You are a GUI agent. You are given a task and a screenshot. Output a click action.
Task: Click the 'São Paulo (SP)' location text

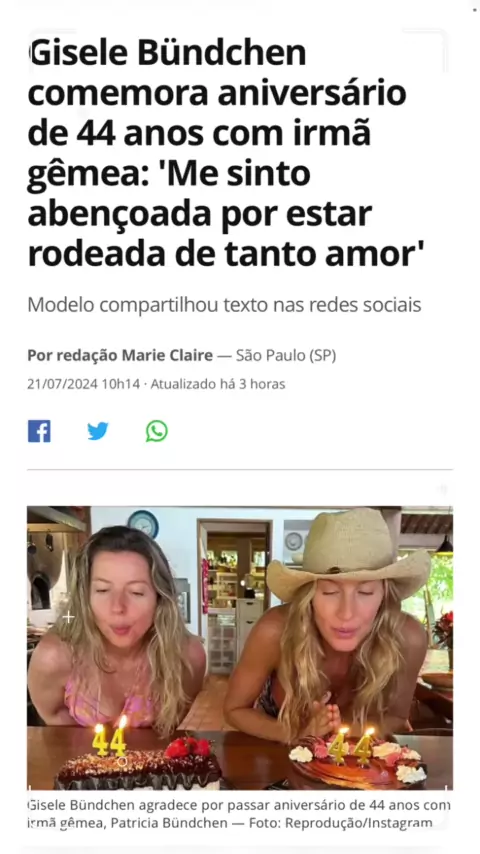click(x=285, y=356)
